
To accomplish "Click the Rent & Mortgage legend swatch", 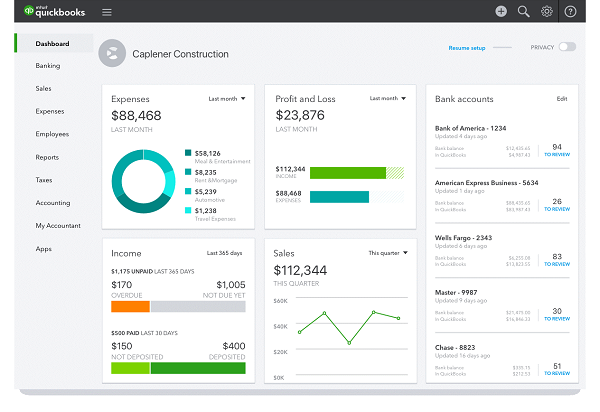I will click(x=188, y=172).
